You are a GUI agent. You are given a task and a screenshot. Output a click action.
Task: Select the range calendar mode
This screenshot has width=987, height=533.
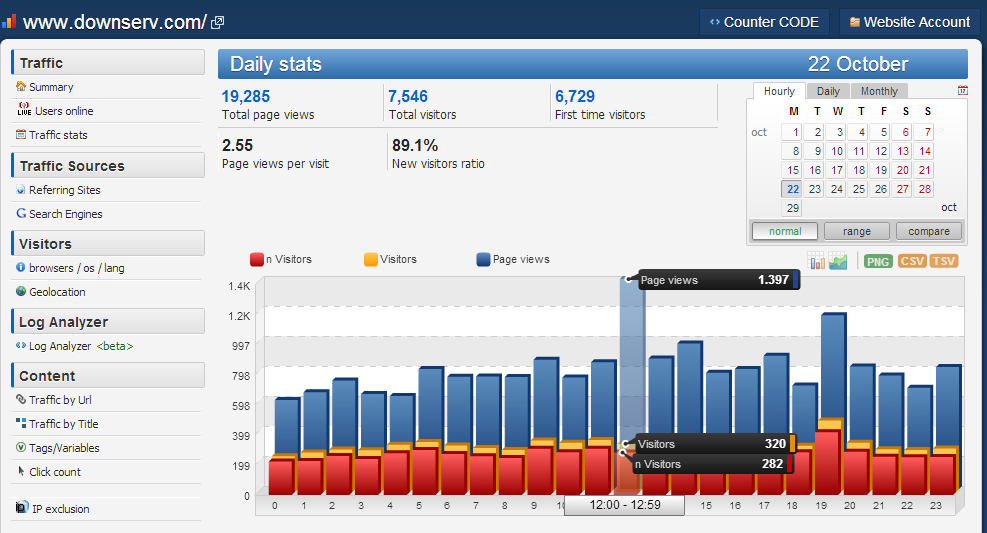[857, 232]
